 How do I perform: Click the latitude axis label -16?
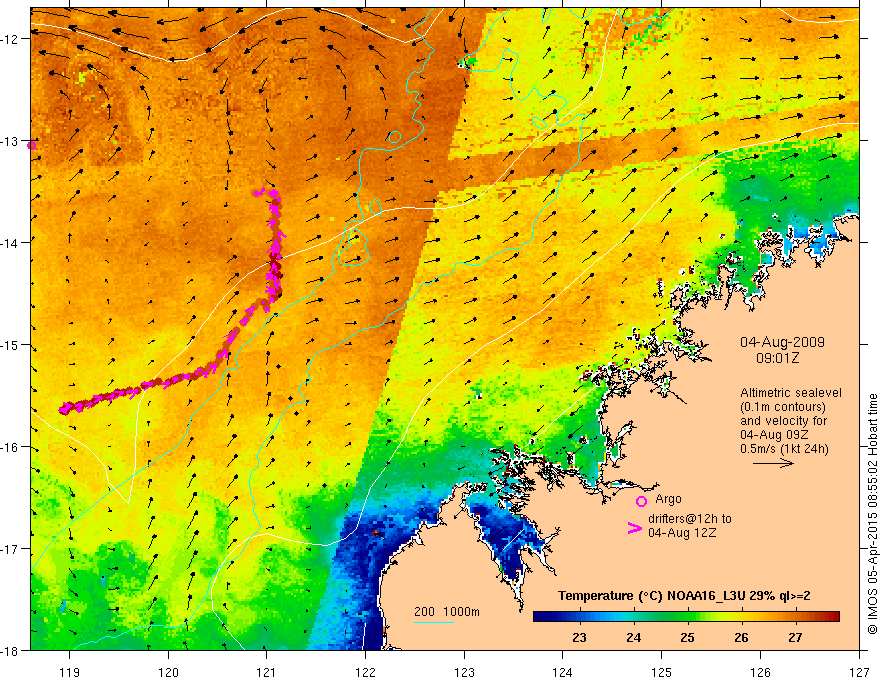(x=11, y=447)
